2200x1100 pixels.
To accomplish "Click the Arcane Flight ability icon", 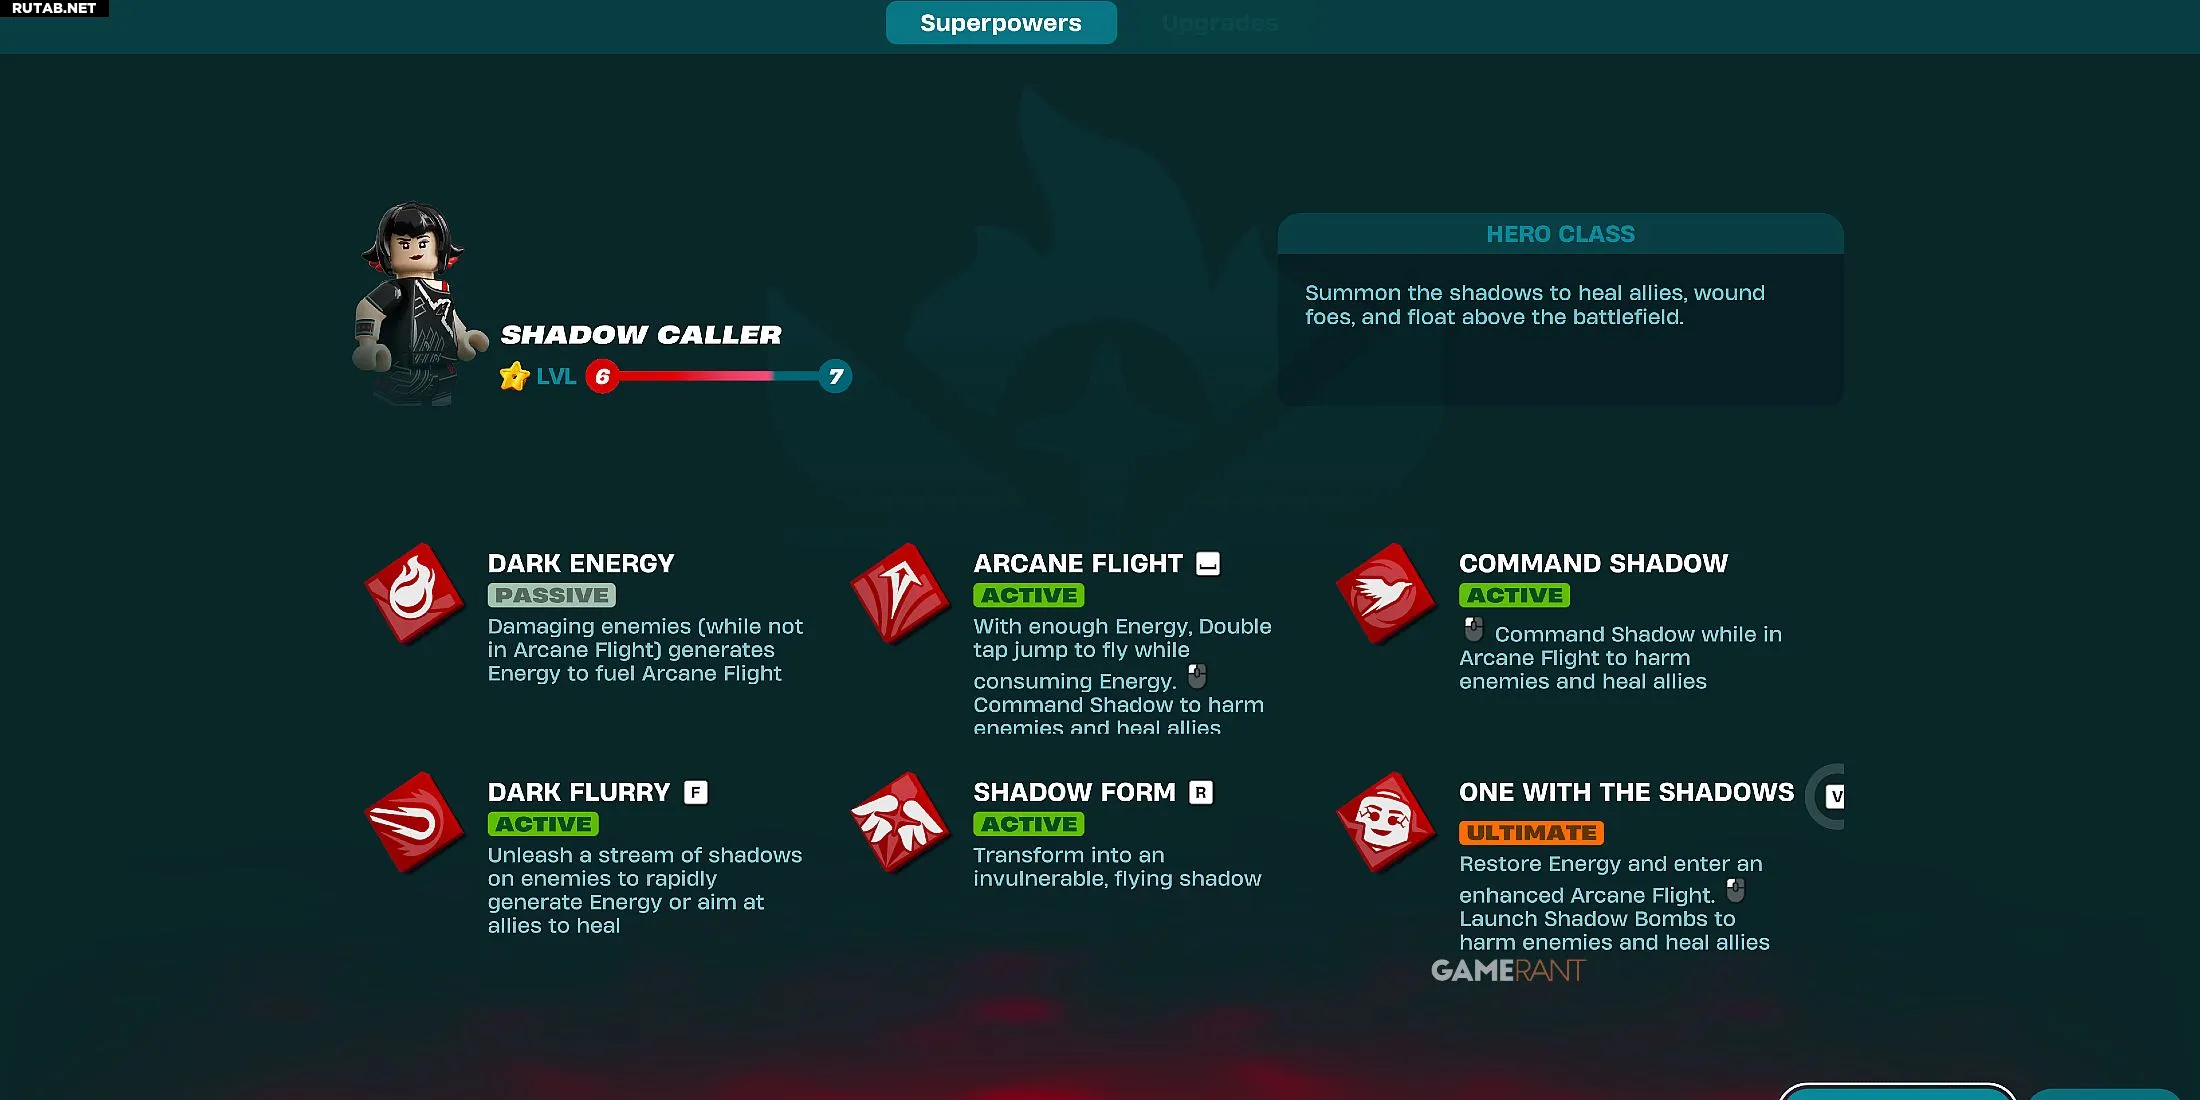I will click(900, 594).
